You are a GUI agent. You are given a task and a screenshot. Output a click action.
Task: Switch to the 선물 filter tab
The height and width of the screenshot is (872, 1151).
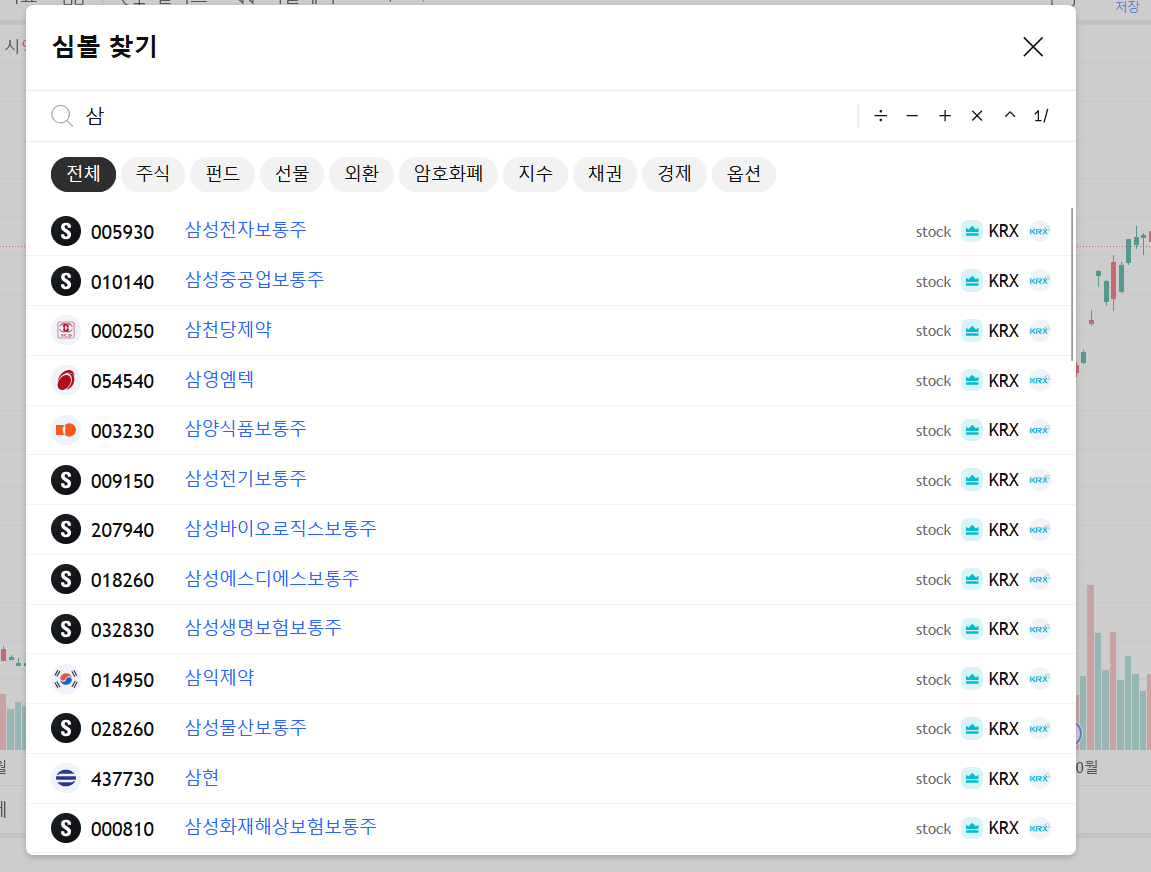(x=292, y=174)
